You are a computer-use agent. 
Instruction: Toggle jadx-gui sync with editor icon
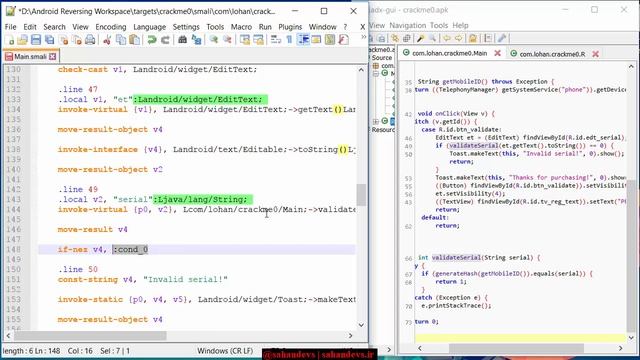[394, 38]
